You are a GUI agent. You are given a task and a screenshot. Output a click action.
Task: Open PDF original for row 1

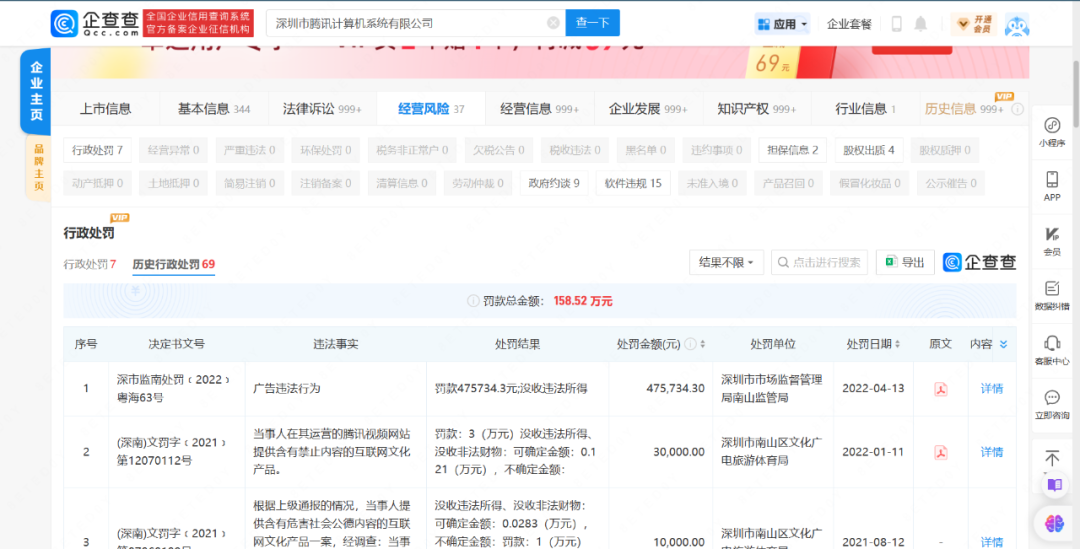(x=940, y=389)
